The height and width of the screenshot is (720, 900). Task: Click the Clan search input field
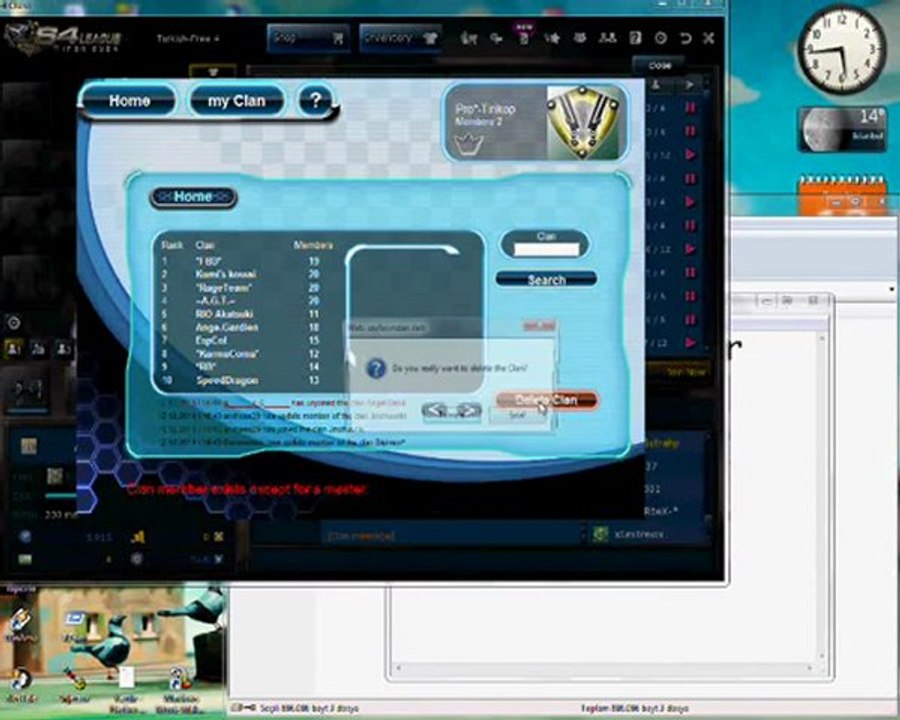click(x=546, y=249)
